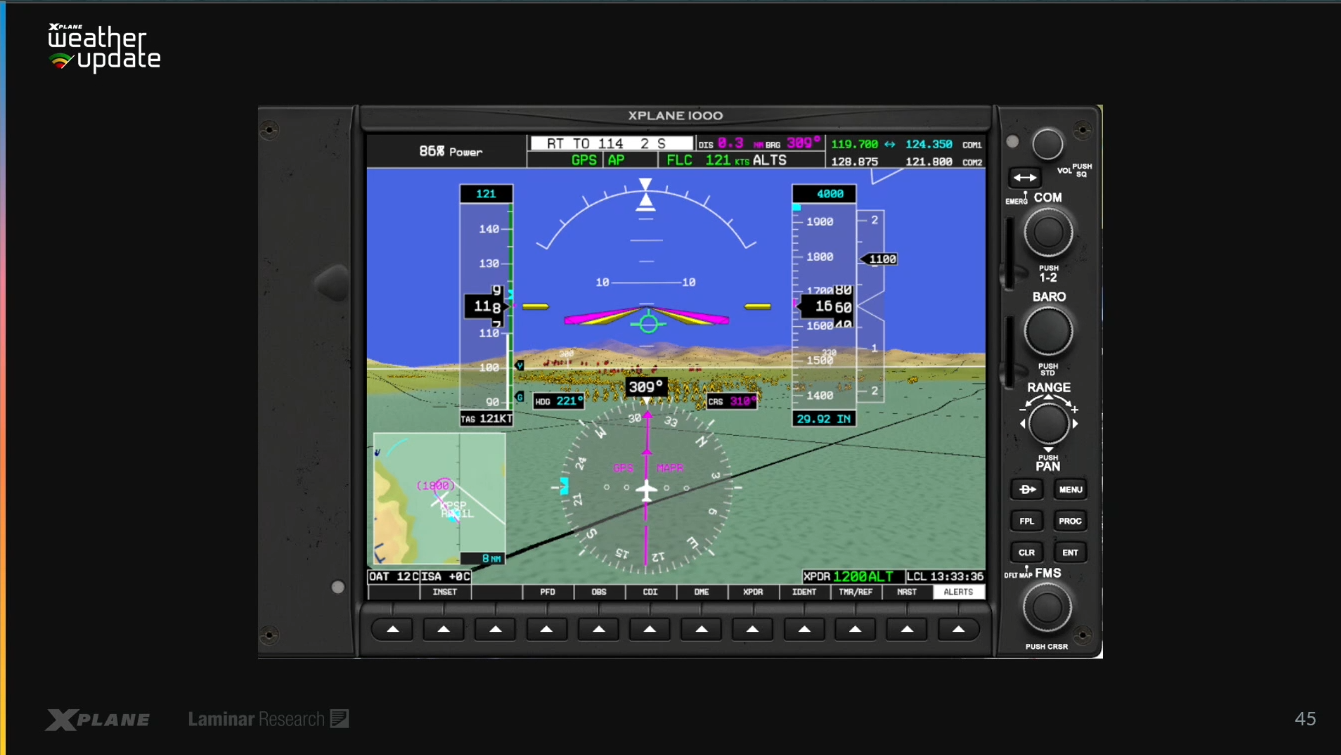Click the Direct-To button on the bezel
Image resolution: width=1341 pixels, height=755 pixels.
coord(1027,490)
